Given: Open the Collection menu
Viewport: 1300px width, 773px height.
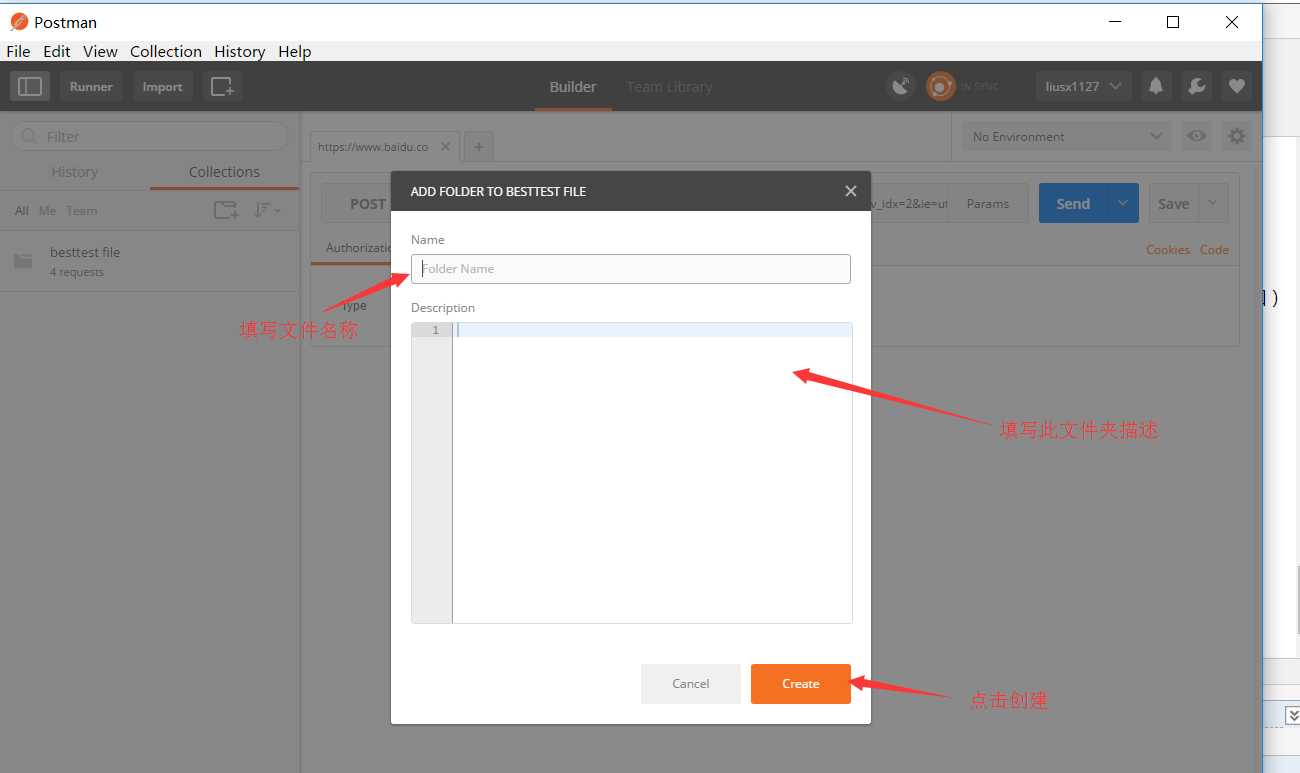Looking at the screenshot, I should pyautogui.click(x=166, y=51).
